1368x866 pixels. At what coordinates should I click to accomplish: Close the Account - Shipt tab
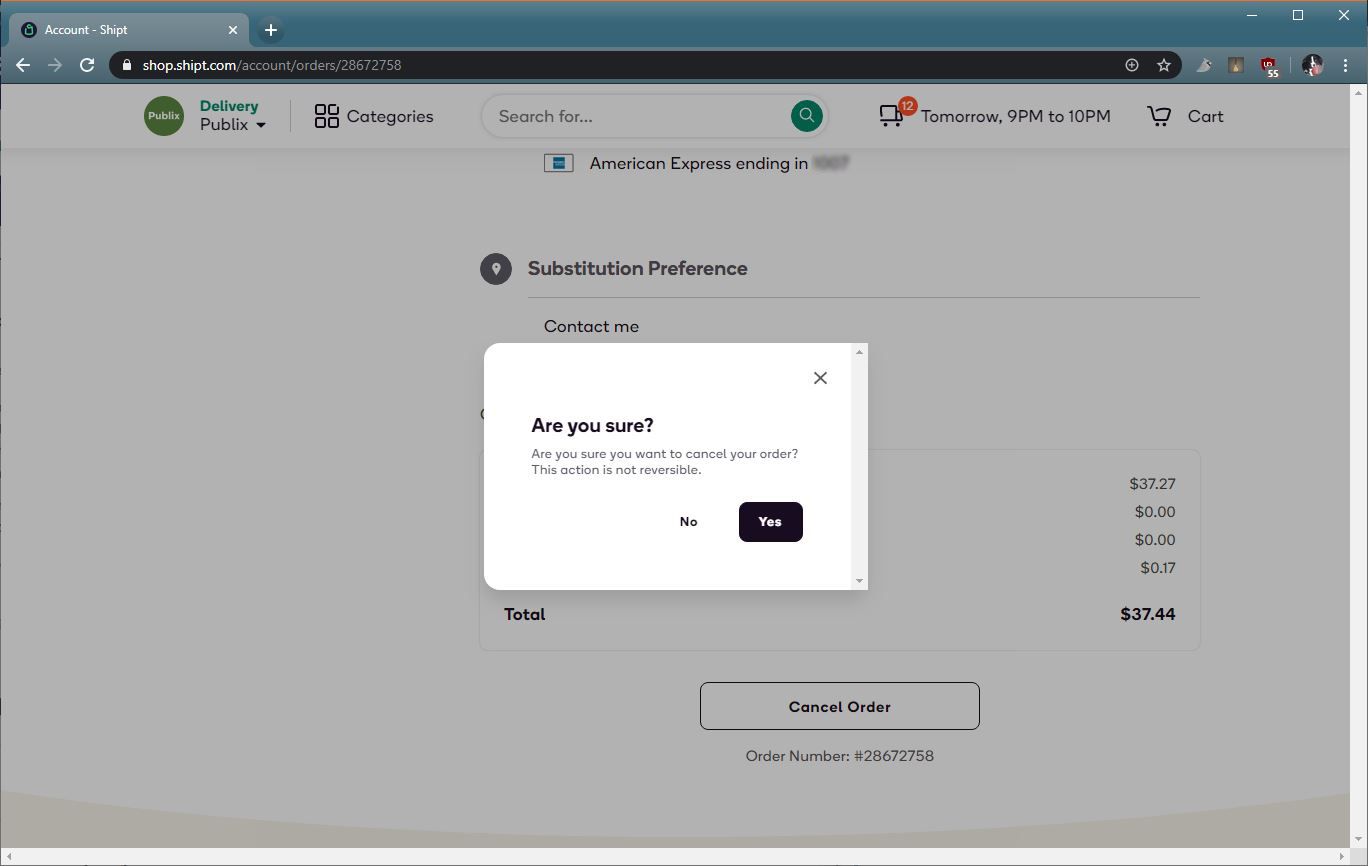(233, 30)
